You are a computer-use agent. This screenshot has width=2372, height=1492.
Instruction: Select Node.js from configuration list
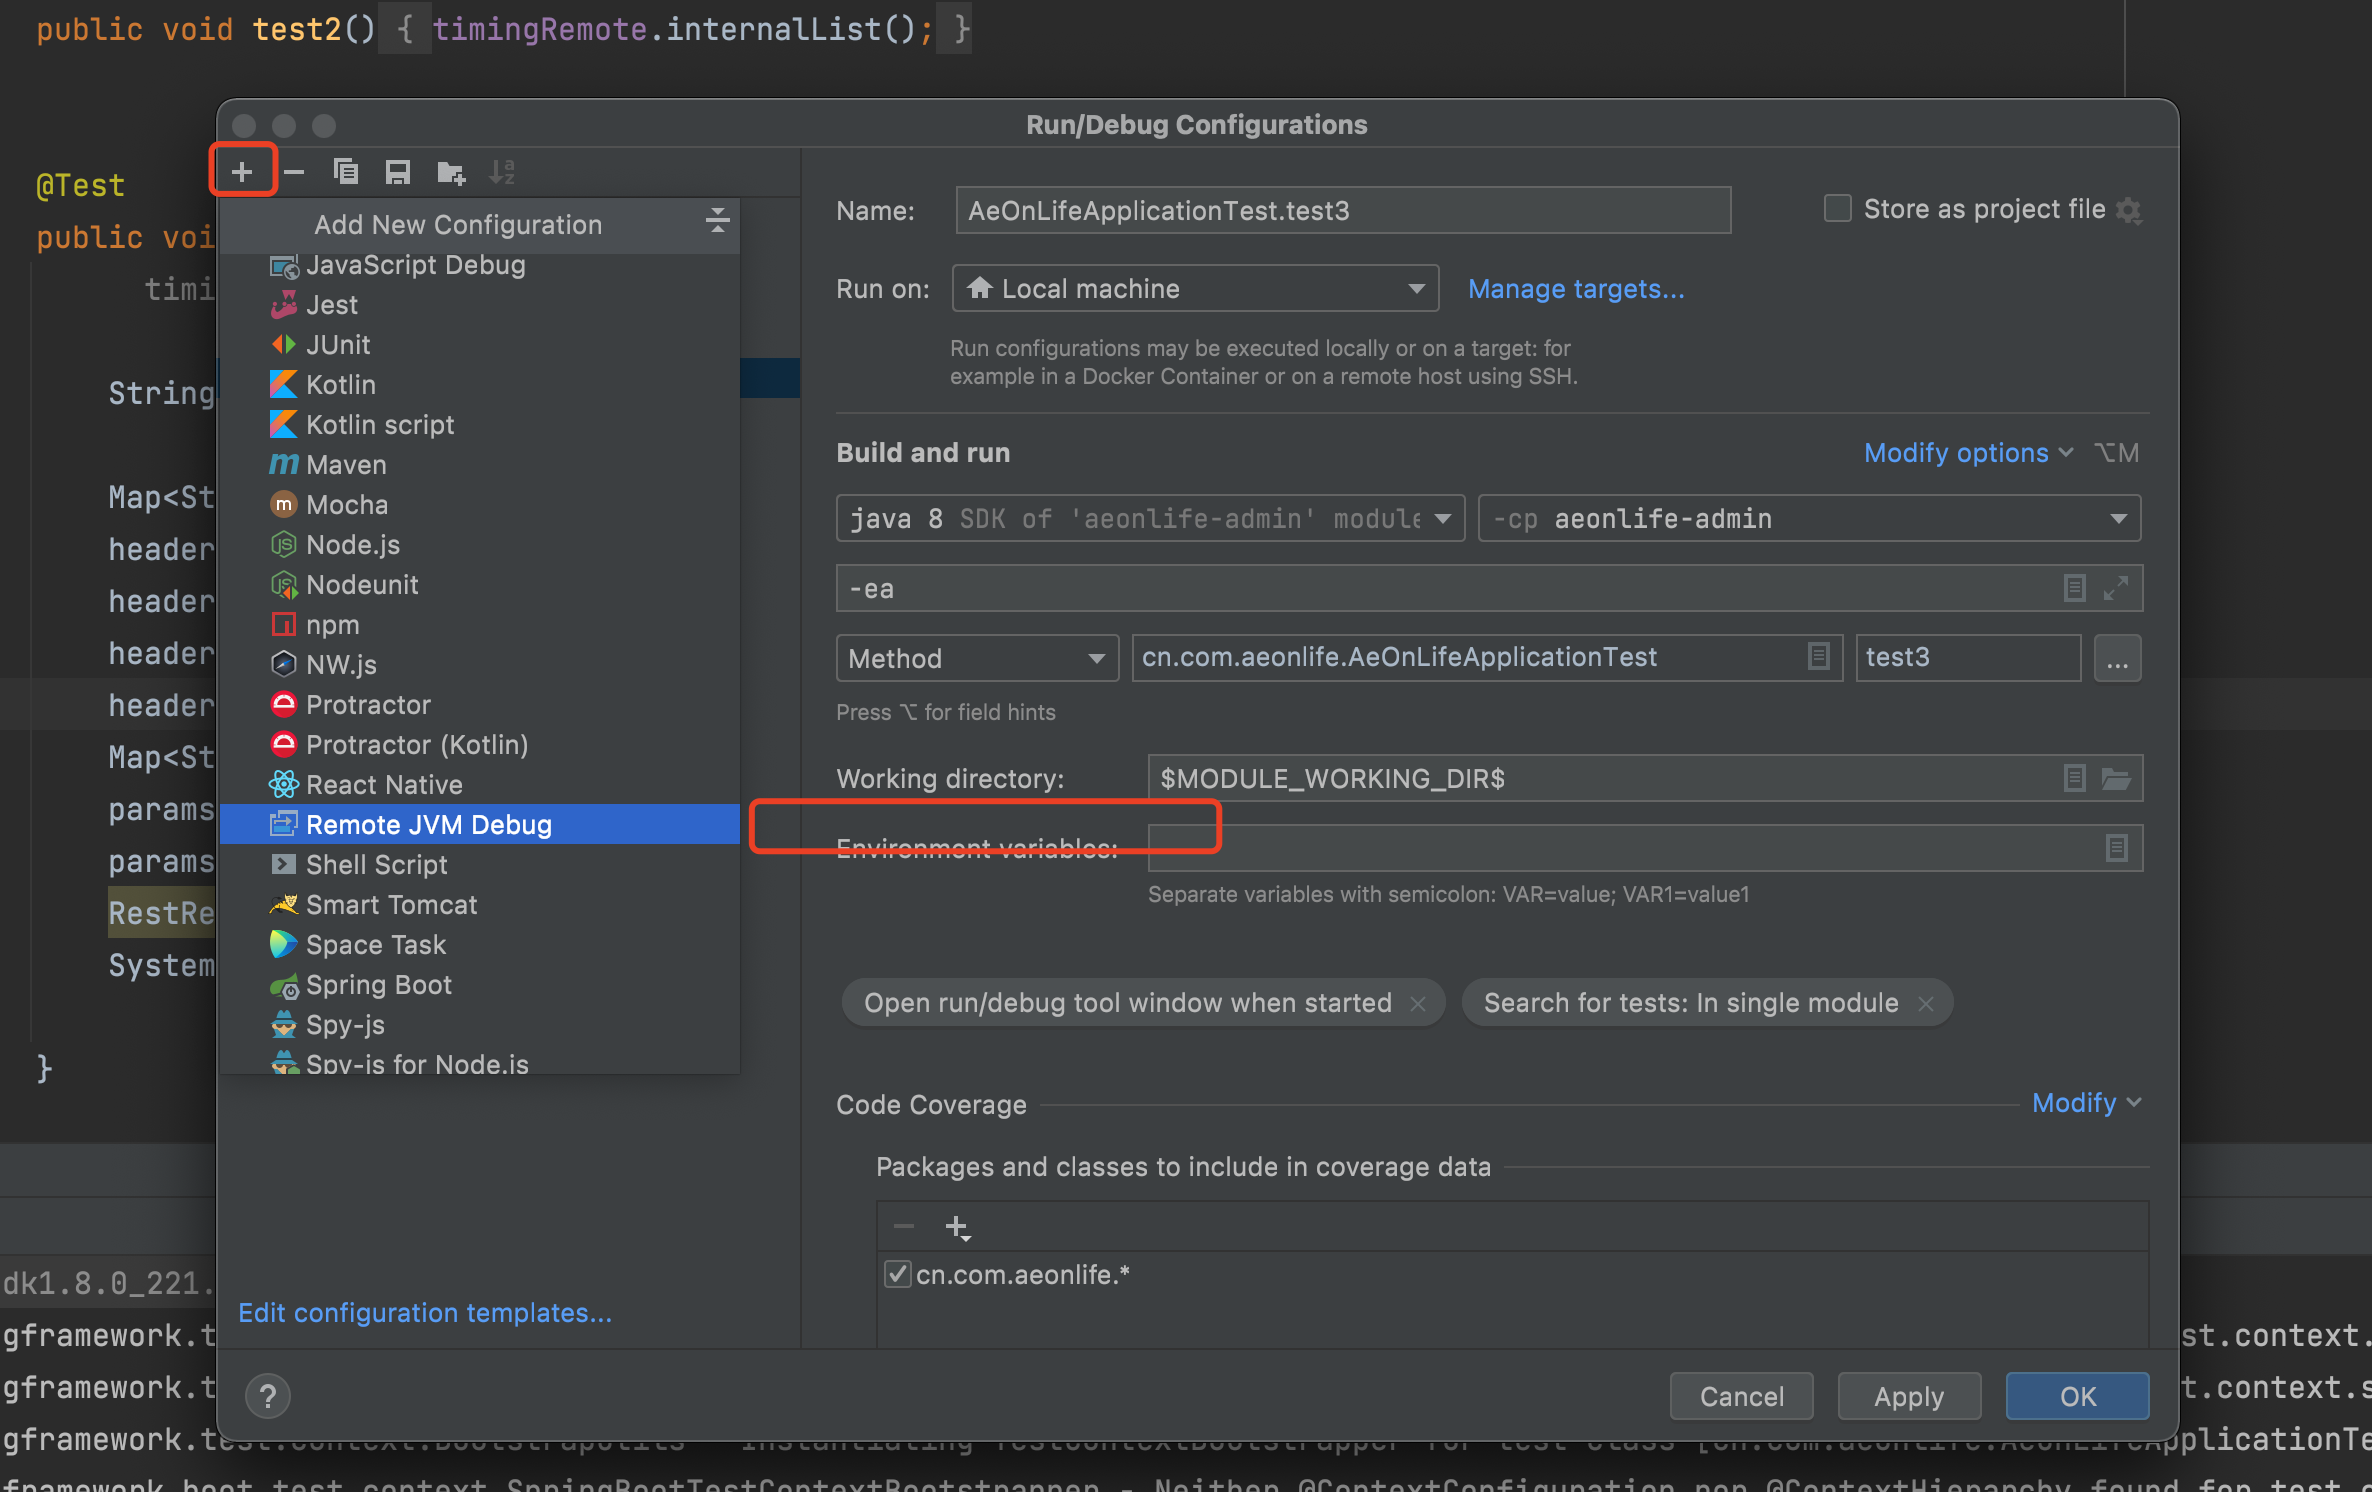coord(480,545)
